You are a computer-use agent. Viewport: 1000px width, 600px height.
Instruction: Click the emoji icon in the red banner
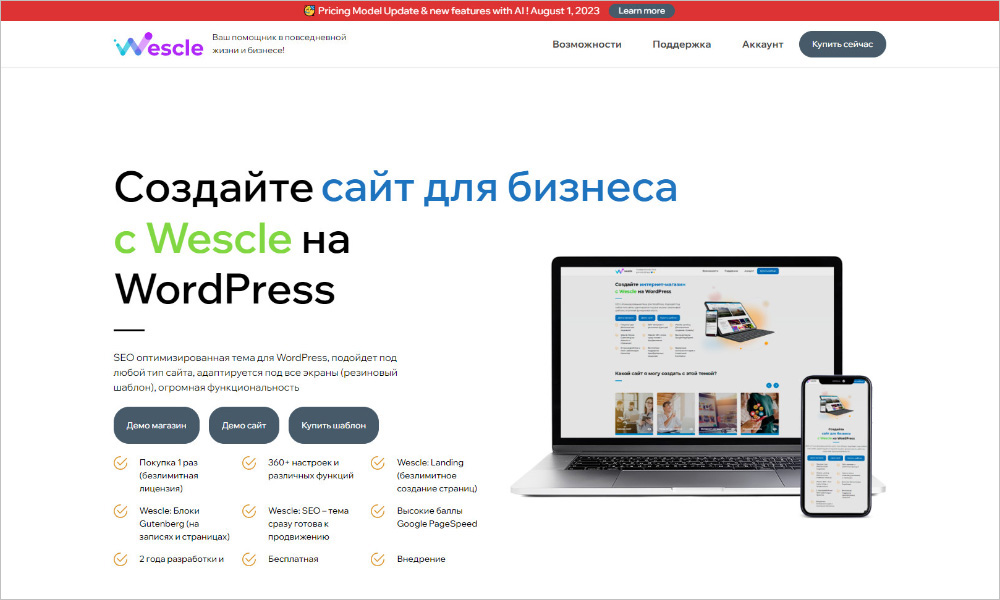309,10
